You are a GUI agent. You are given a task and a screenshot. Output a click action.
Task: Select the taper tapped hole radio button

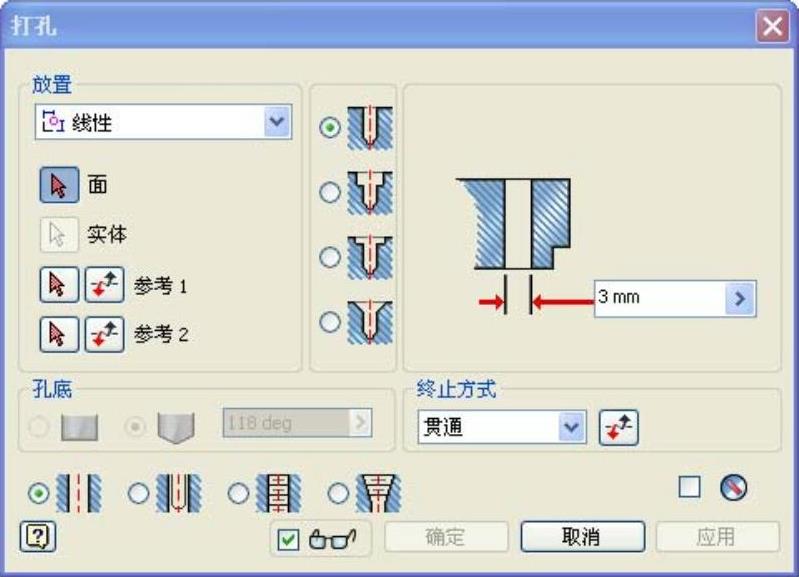point(338,493)
